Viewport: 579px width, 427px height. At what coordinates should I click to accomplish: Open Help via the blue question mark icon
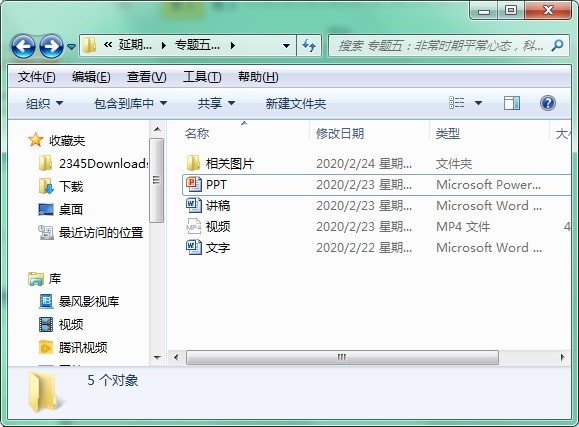548,103
